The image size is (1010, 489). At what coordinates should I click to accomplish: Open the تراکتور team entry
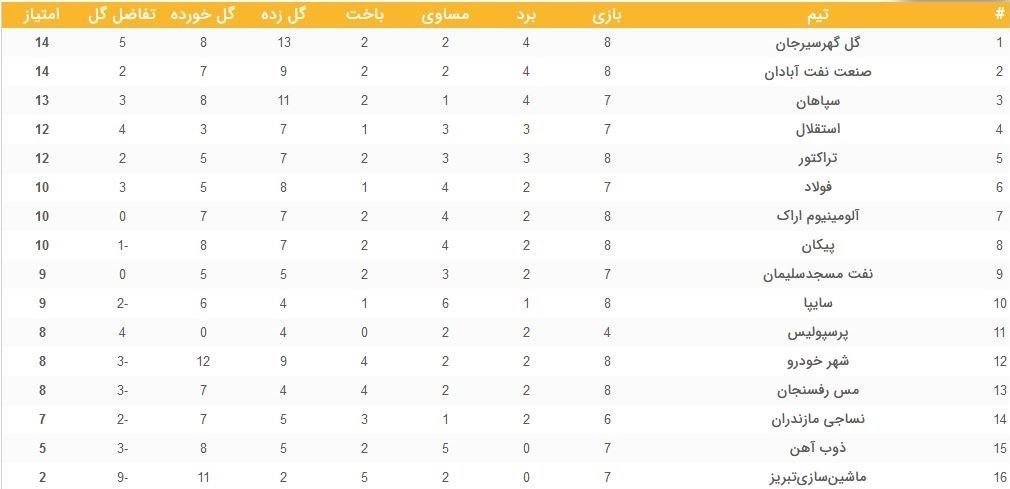818,158
